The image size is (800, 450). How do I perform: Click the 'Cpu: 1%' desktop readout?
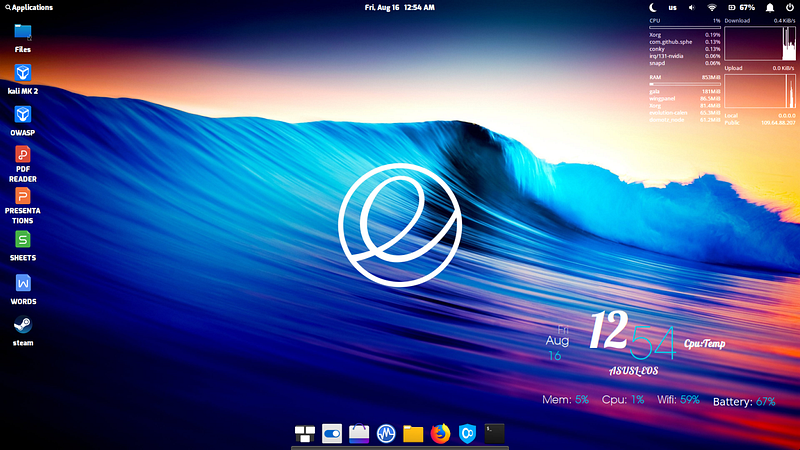(623, 400)
